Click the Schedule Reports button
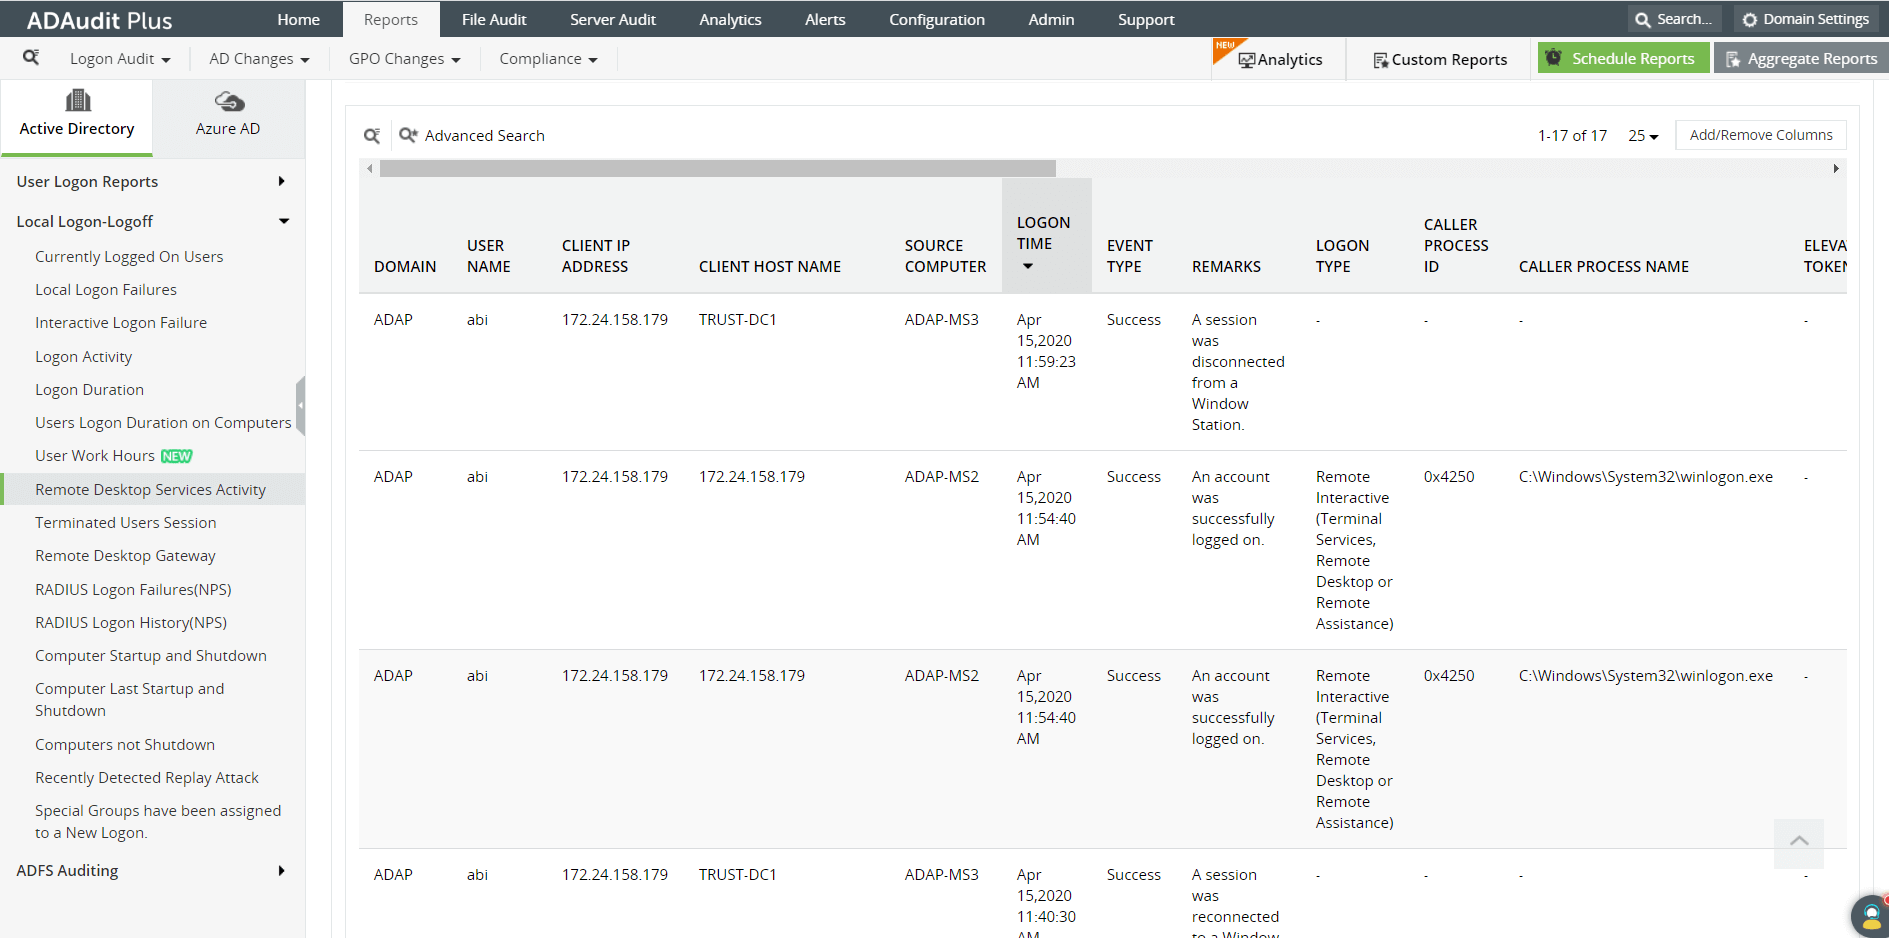Viewport: 1889px width, 938px height. (1623, 59)
